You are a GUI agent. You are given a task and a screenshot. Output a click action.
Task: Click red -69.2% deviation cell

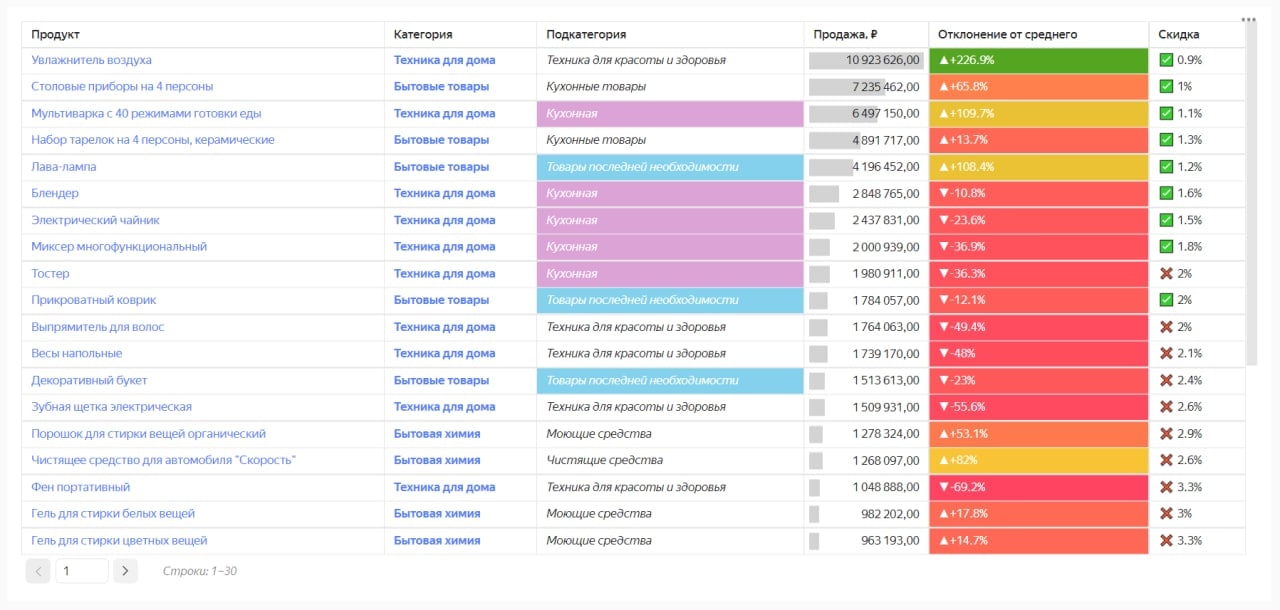pyautogui.click(x=1038, y=487)
